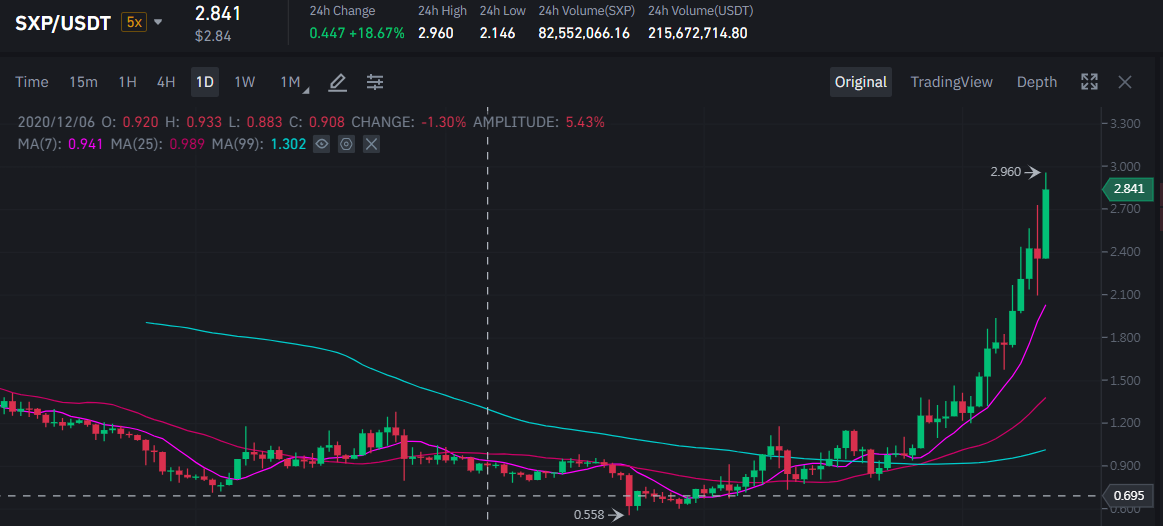Viewport: 1163px width, 526px height.
Task: Click the CHANGE -1.30% readout
Action: (x=409, y=122)
